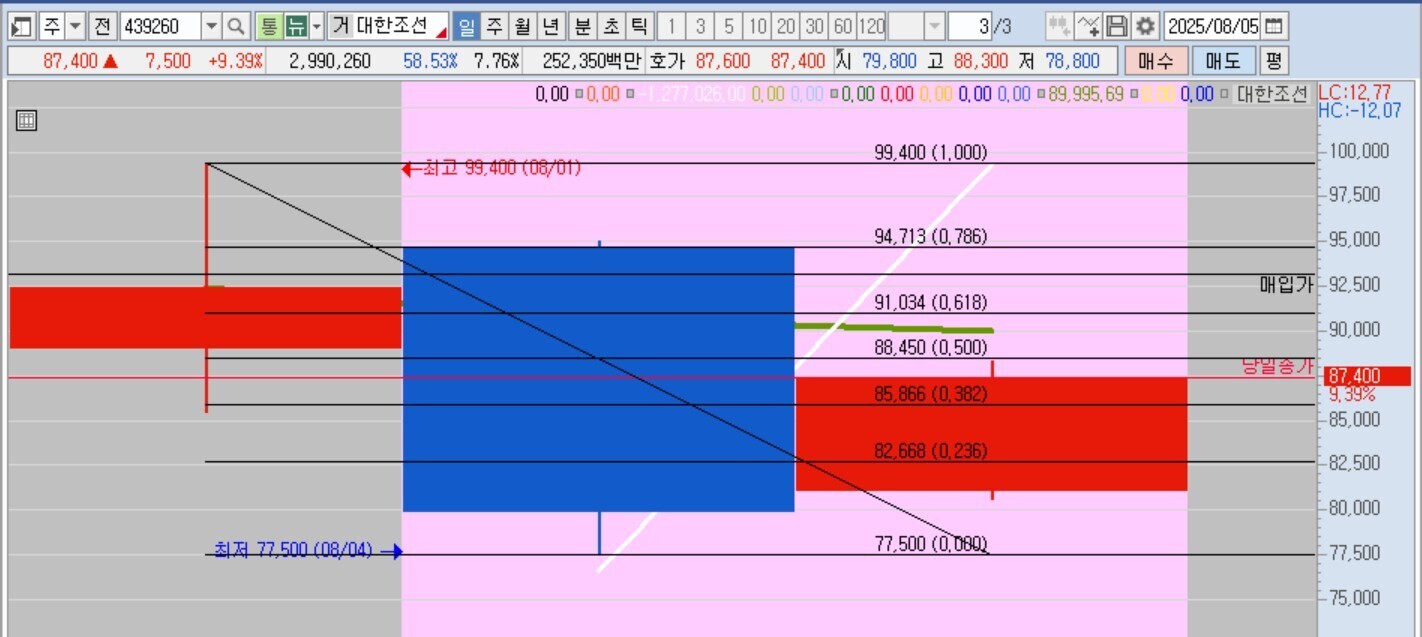Viewport: 1422px width, 637px height.
Task: Click the change rate +9.39%
Action: (x=236, y=61)
